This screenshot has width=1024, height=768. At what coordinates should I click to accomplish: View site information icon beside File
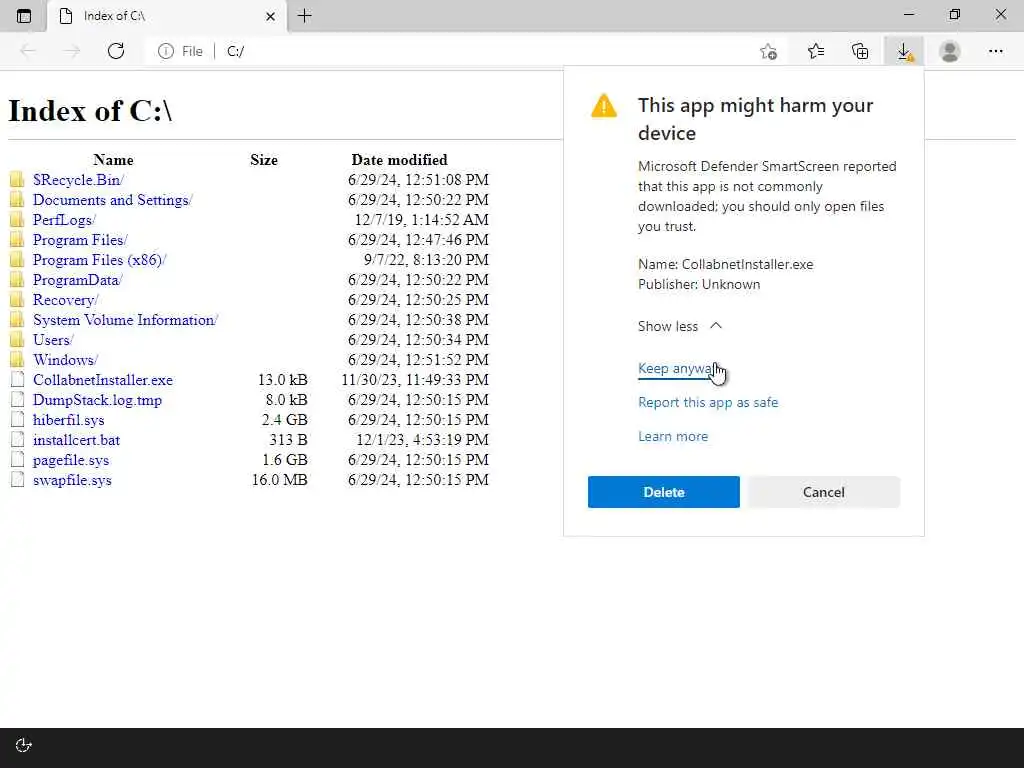pyautogui.click(x=166, y=51)
